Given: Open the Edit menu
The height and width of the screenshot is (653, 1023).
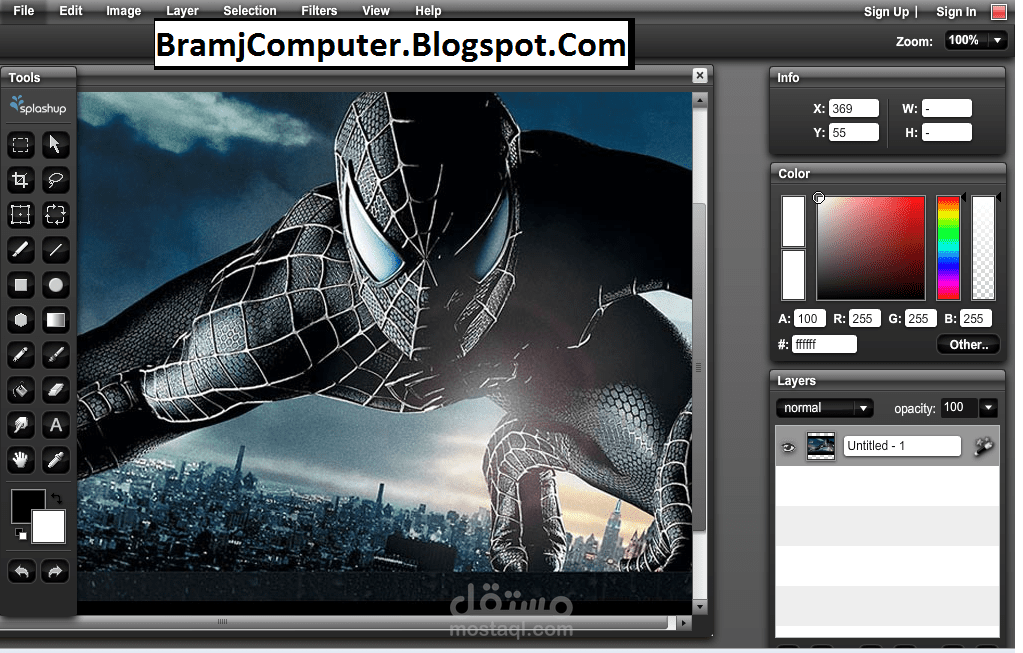Looking at the screenshot, I should [70, 11].
